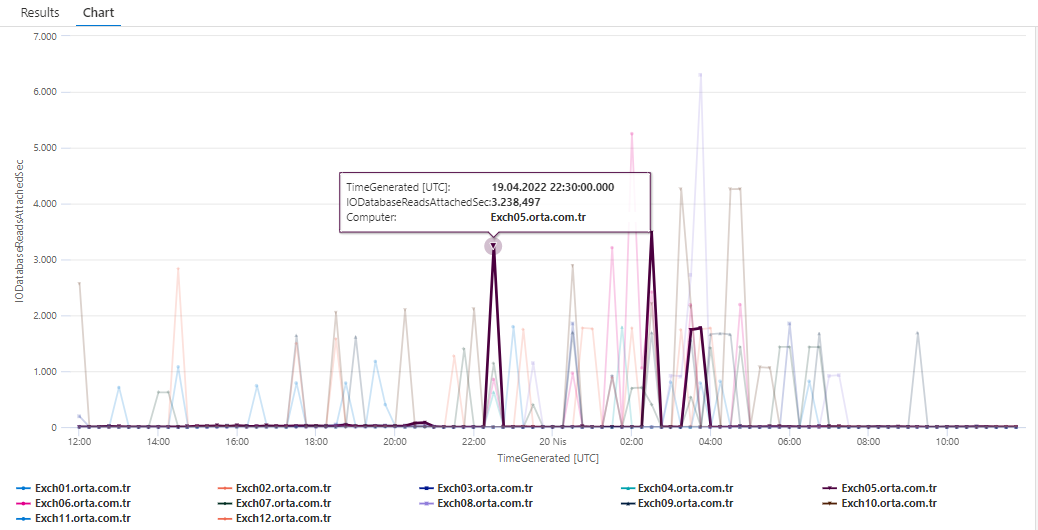1038x530 pixels.
Task: Click the IODatabaseReadsAttachedSec y-axis title
Action: tap(20, 232)
